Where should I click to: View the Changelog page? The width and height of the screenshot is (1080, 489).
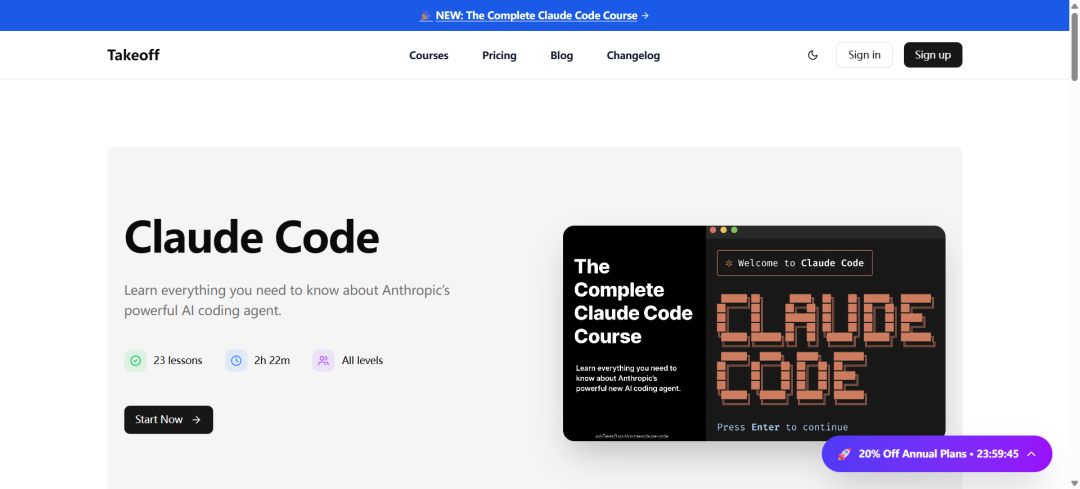(633, 55)
